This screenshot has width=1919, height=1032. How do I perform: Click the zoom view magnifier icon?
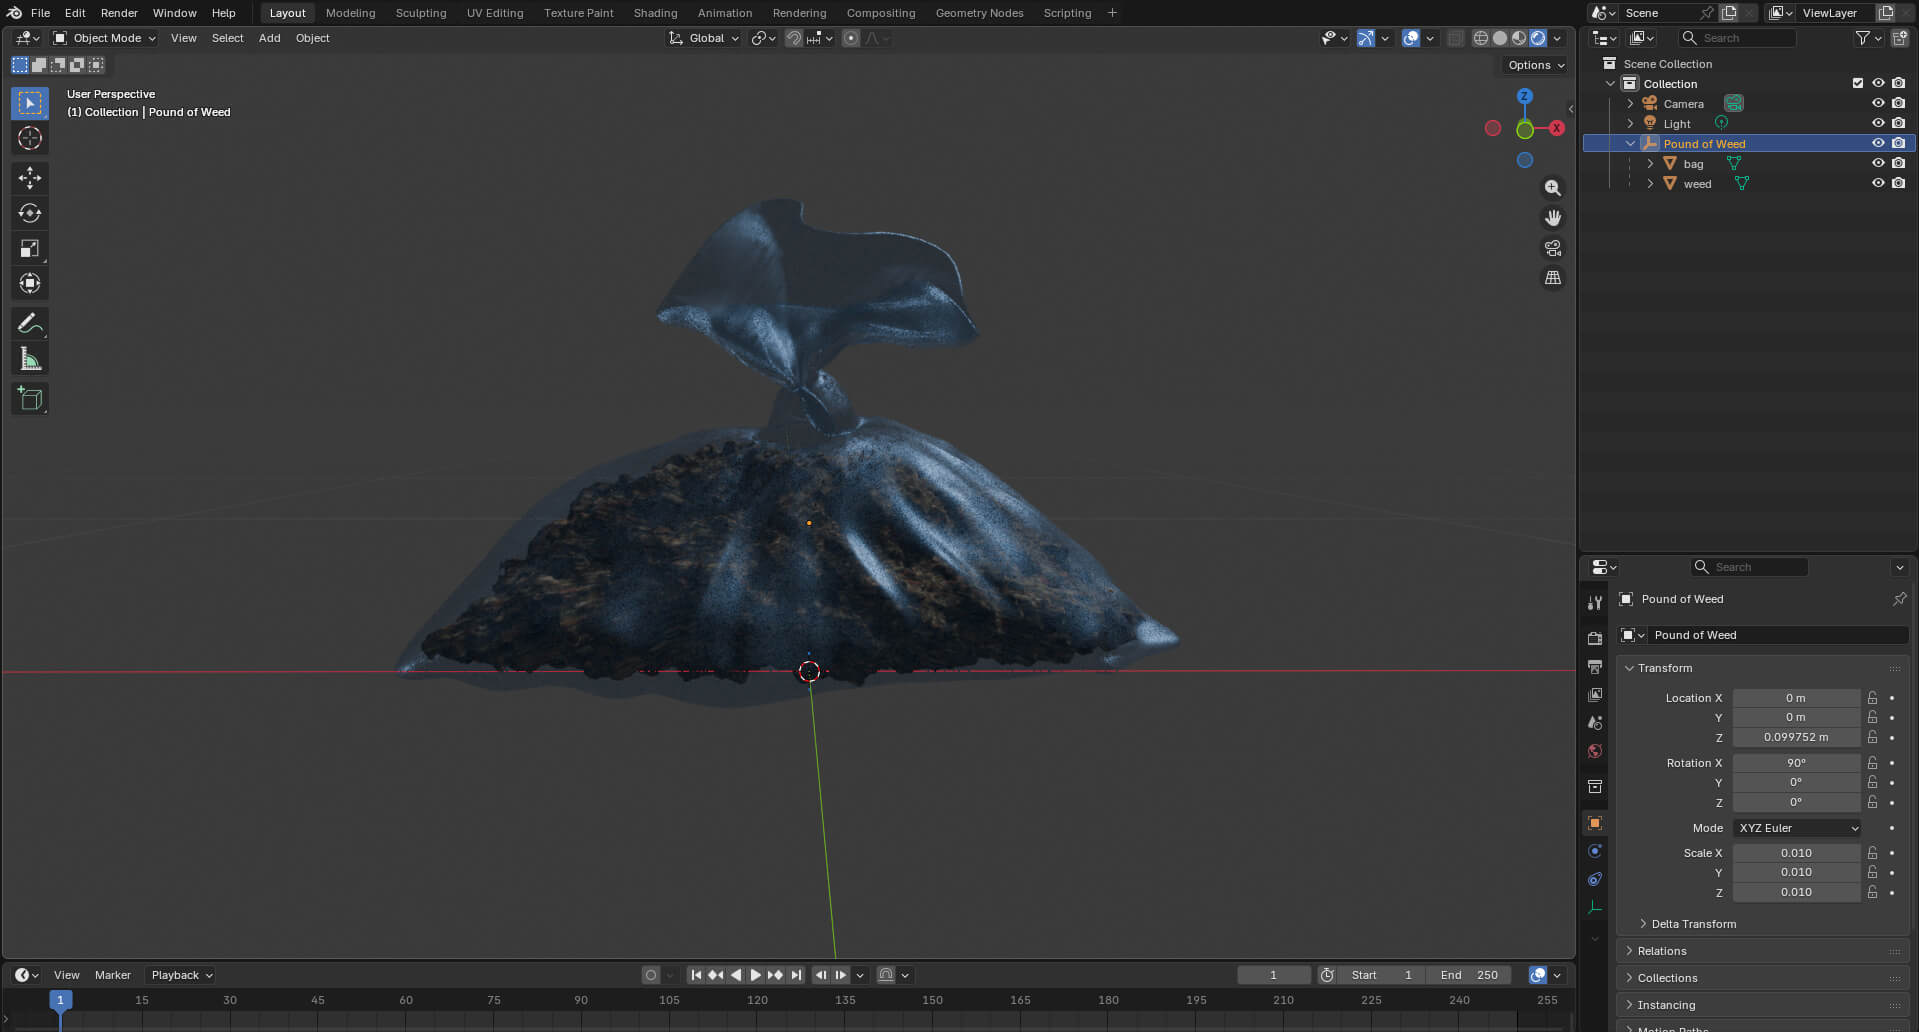(x=1552, y=188)
